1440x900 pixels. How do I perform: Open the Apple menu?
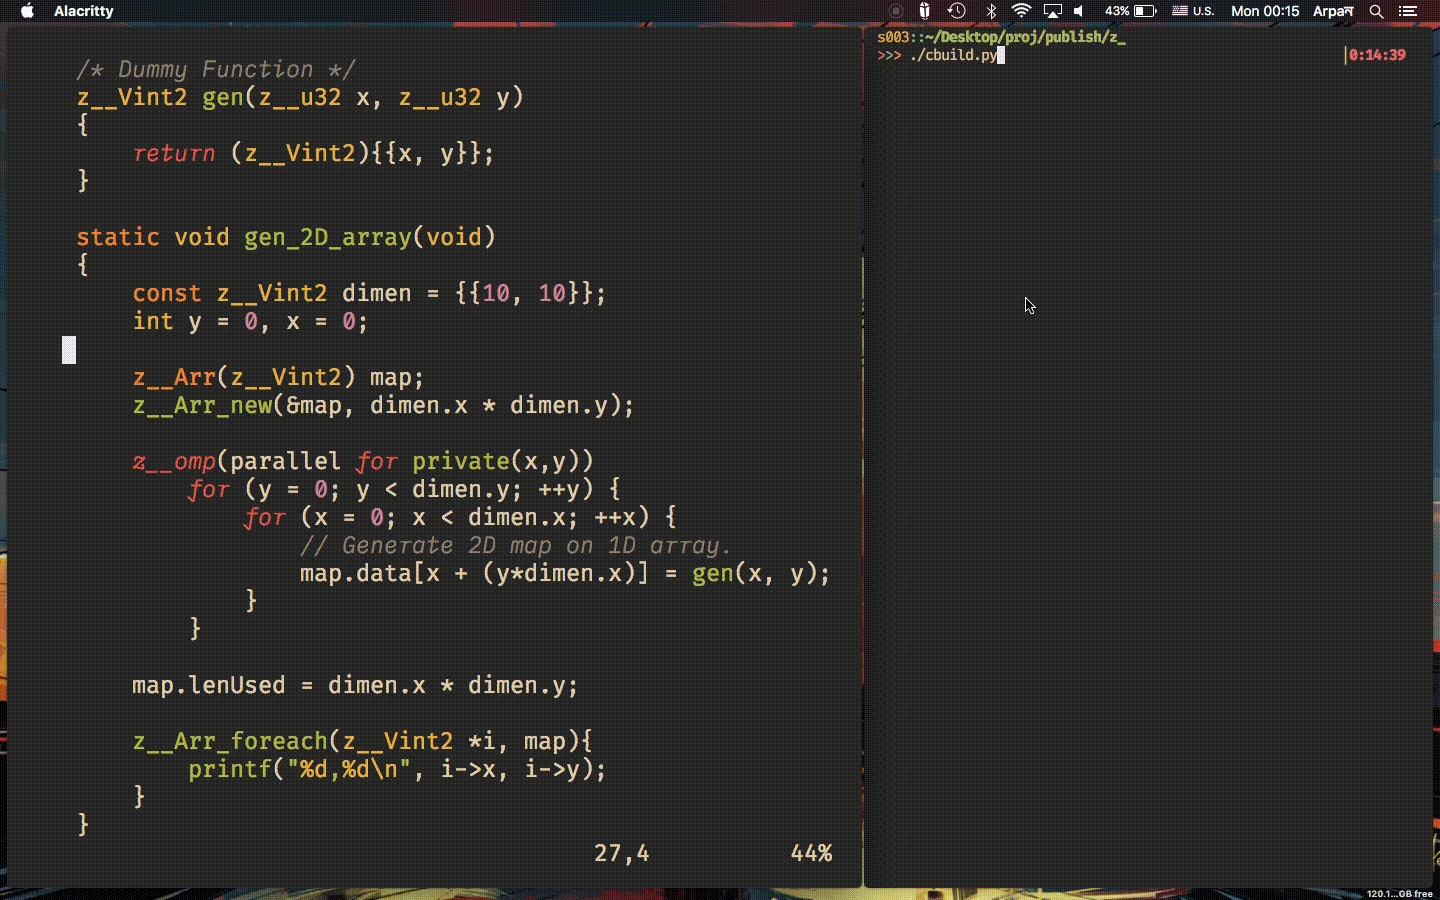(27, 11)
